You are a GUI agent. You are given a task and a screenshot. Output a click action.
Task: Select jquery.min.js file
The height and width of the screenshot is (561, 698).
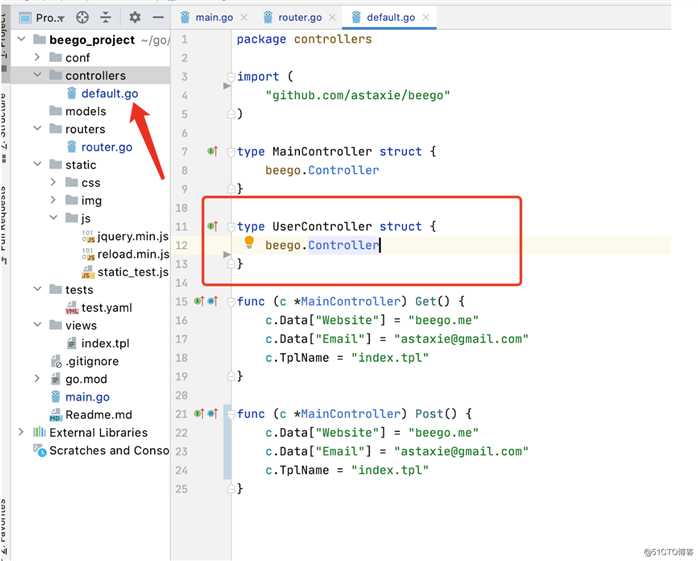[x=133, y=236]
